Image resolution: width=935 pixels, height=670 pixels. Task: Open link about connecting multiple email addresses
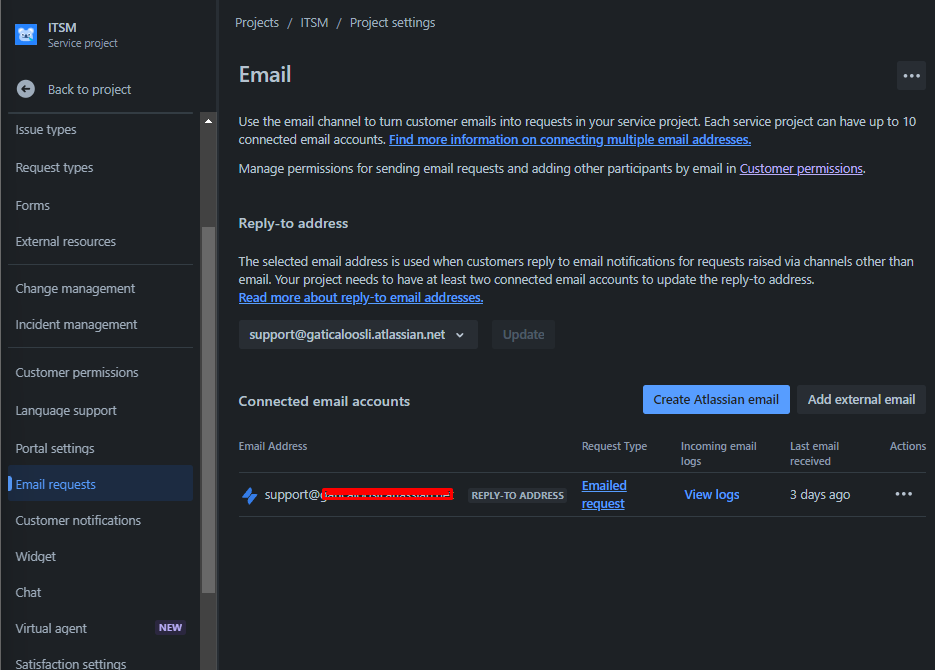point(569,139)
